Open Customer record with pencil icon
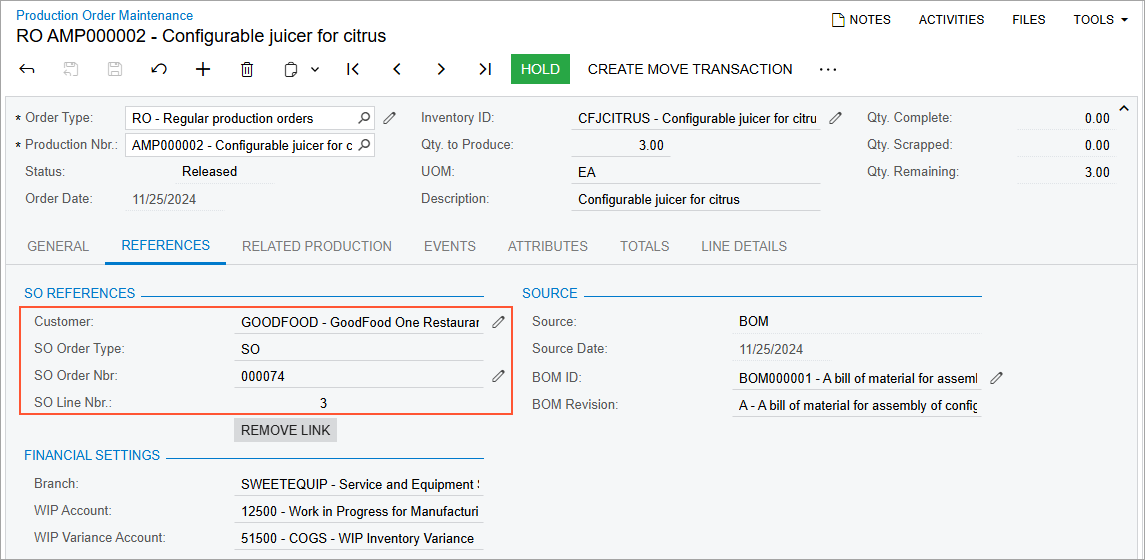Screen dimensions: 1145x560 pyautogui.click(x=498, y=322)
